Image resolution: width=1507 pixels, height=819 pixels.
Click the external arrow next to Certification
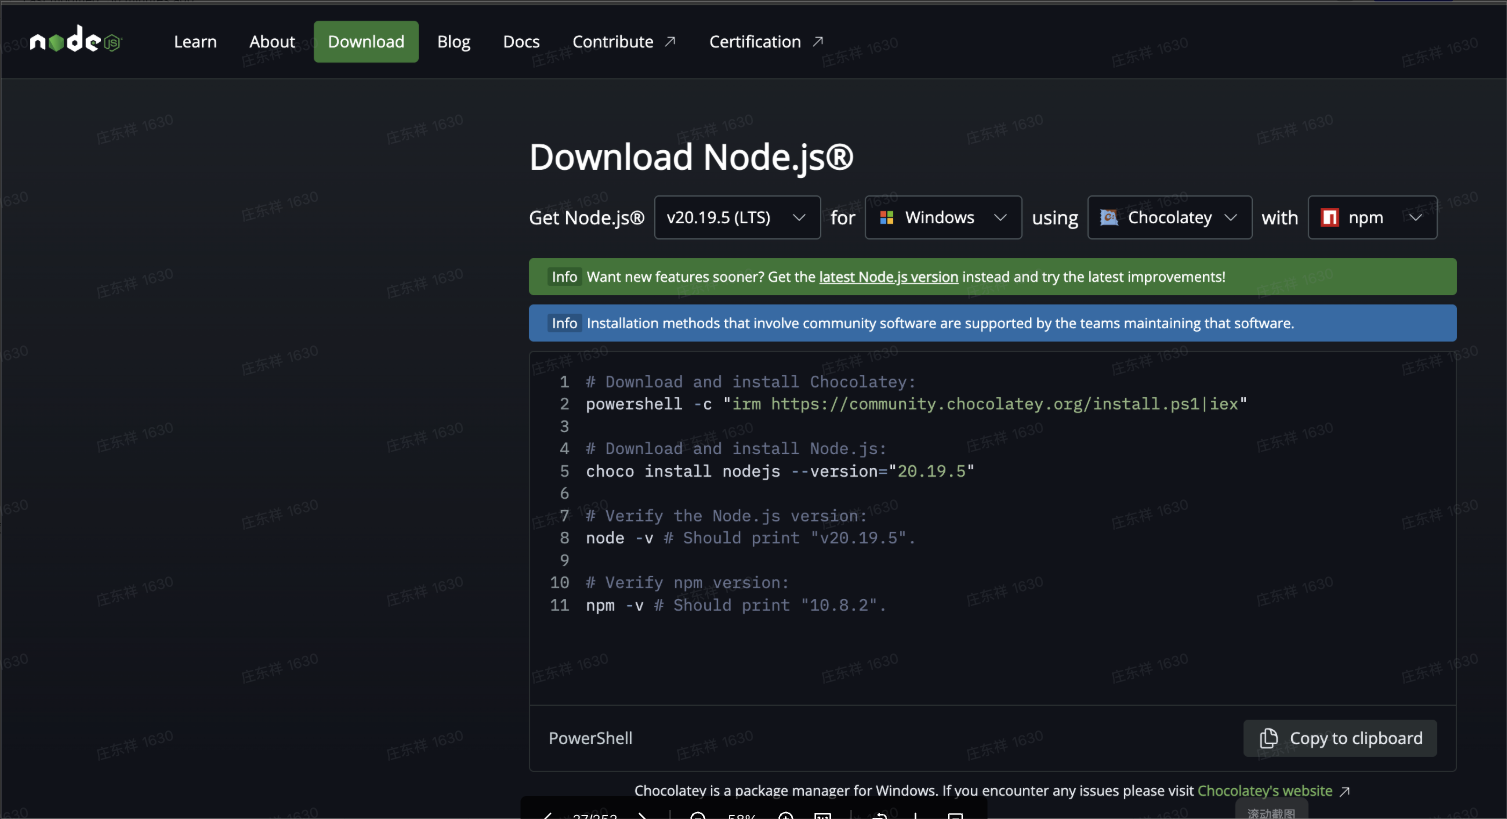tap(818, 41)
